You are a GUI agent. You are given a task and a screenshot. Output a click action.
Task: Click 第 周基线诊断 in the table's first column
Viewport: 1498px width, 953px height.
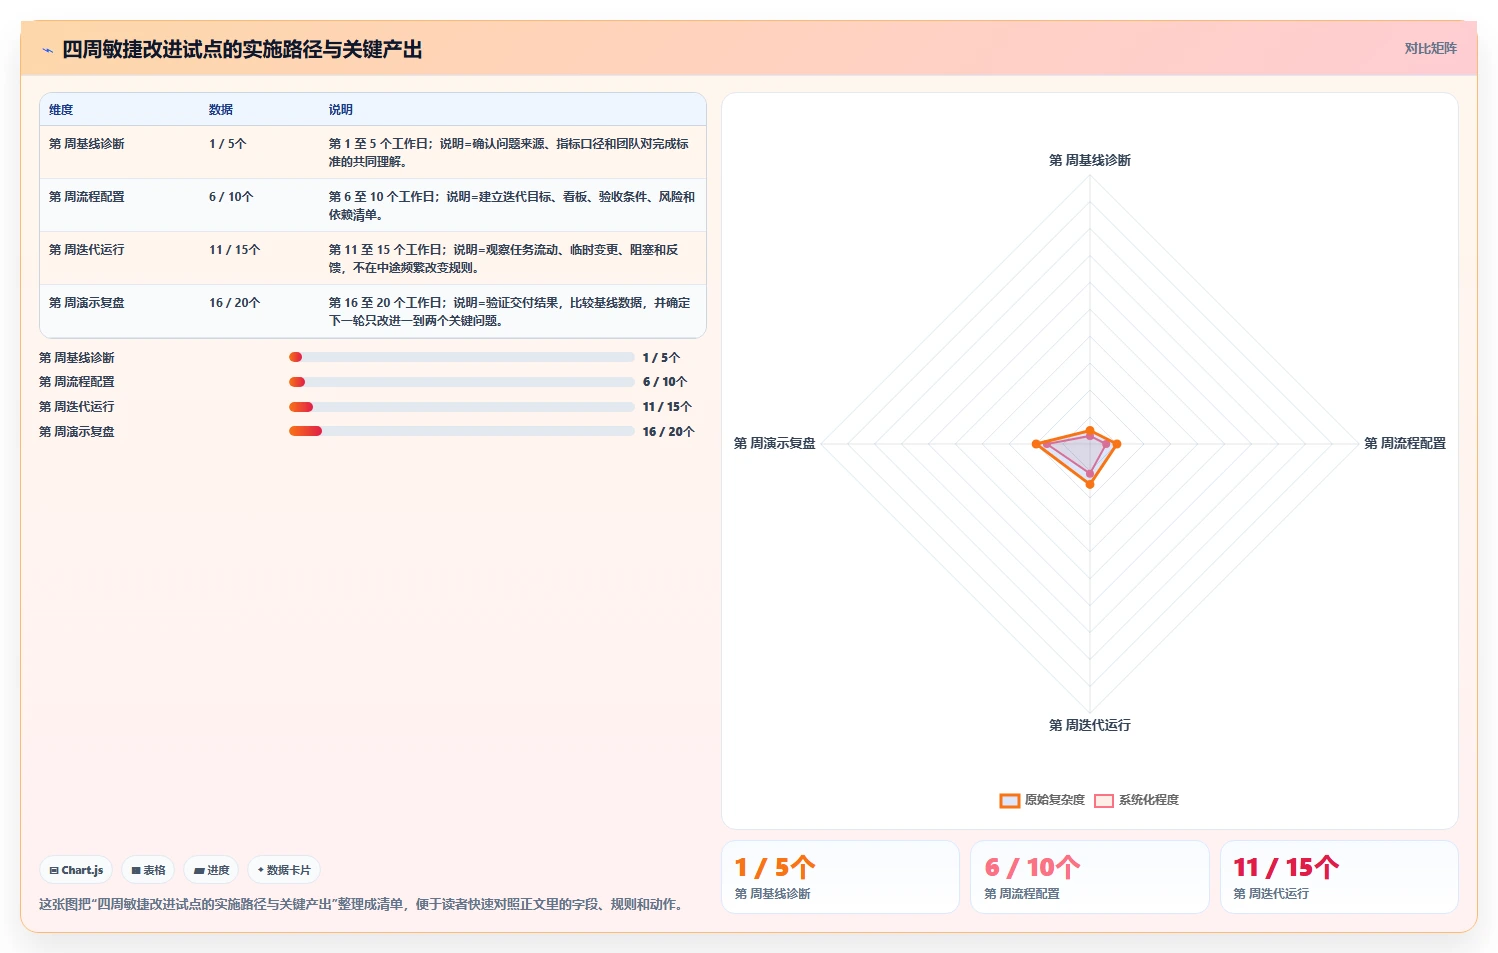coord(87,144)
